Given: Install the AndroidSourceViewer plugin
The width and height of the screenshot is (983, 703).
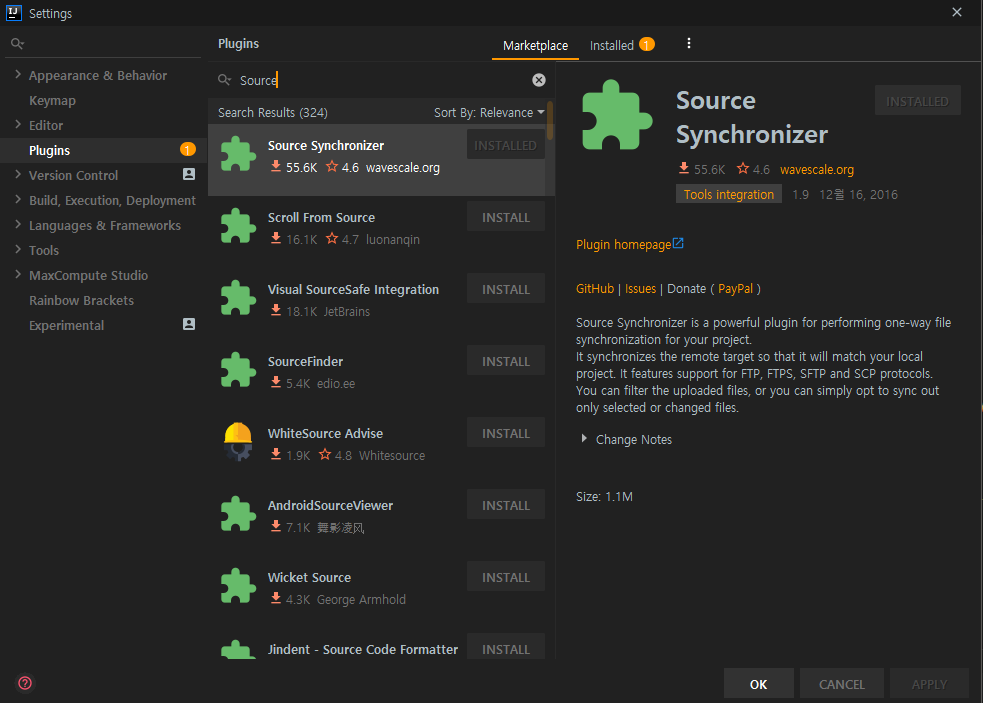Looking at the screenshot, I should pyautogui.click(x=506, y=505).
